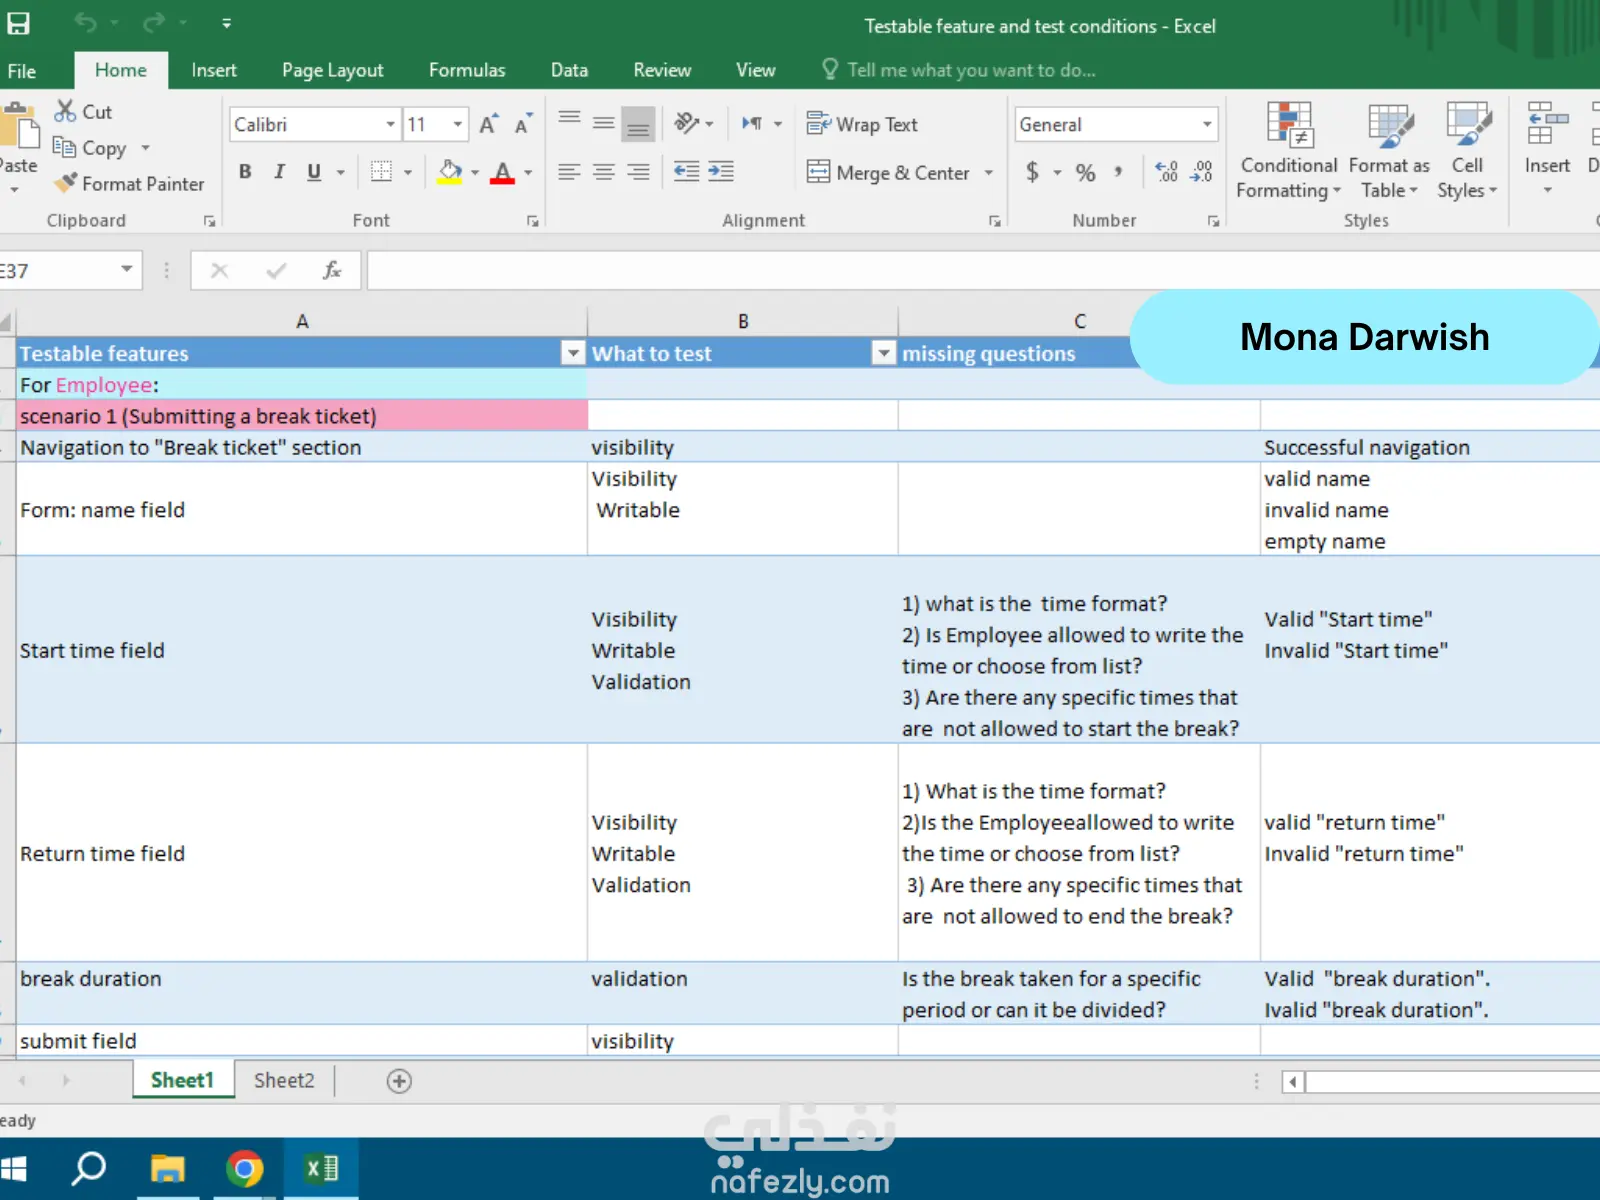
Task: Expand the General number format dropdown
Action: (1207, 124)
